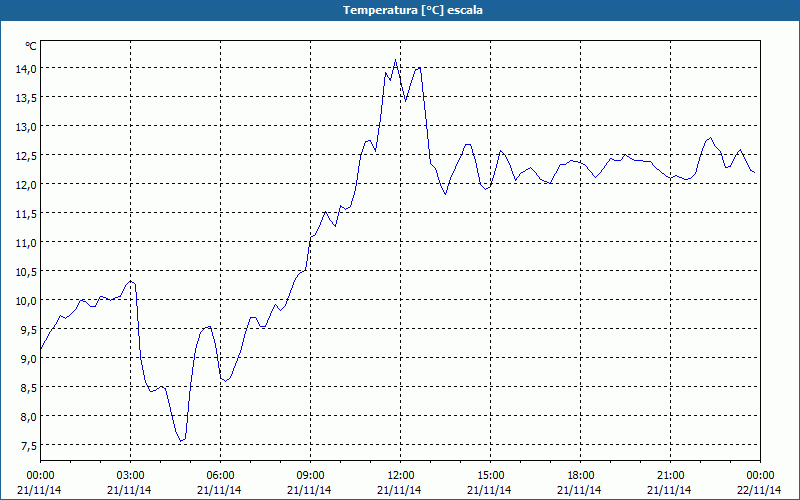Click the 12:00 time axis label

401,476
